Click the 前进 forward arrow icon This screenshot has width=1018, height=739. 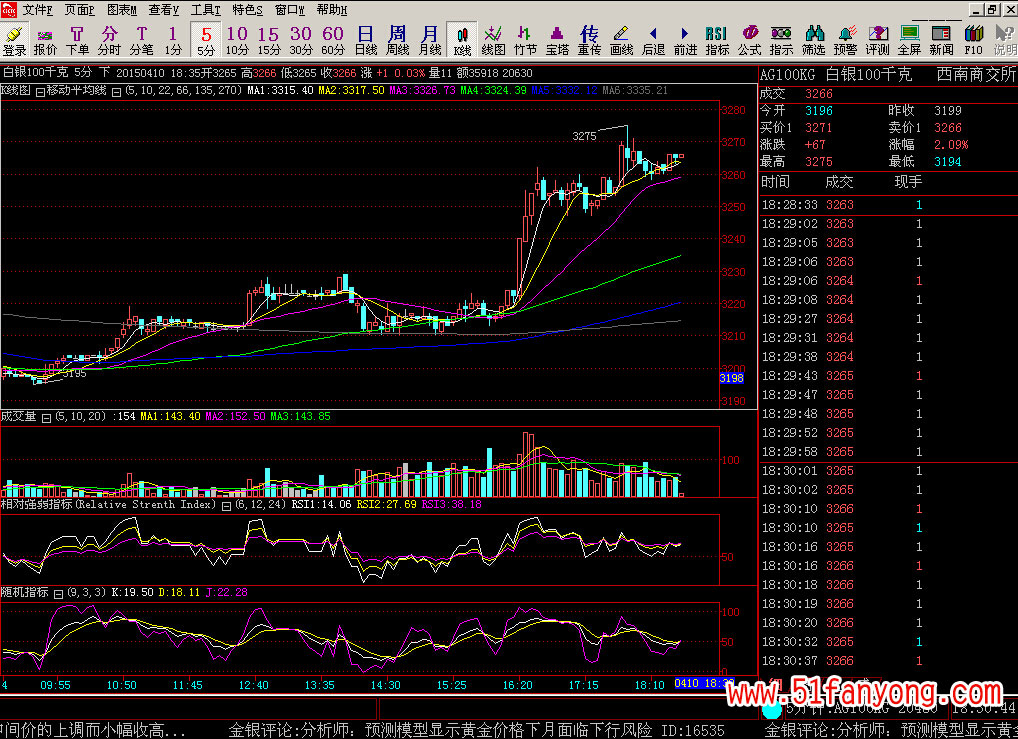tap(685, 40)
